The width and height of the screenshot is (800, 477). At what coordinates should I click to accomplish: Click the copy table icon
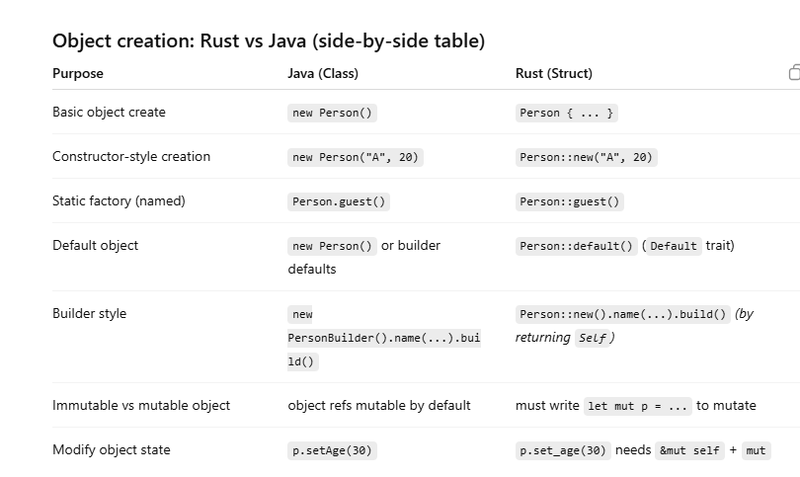point(794,73)
